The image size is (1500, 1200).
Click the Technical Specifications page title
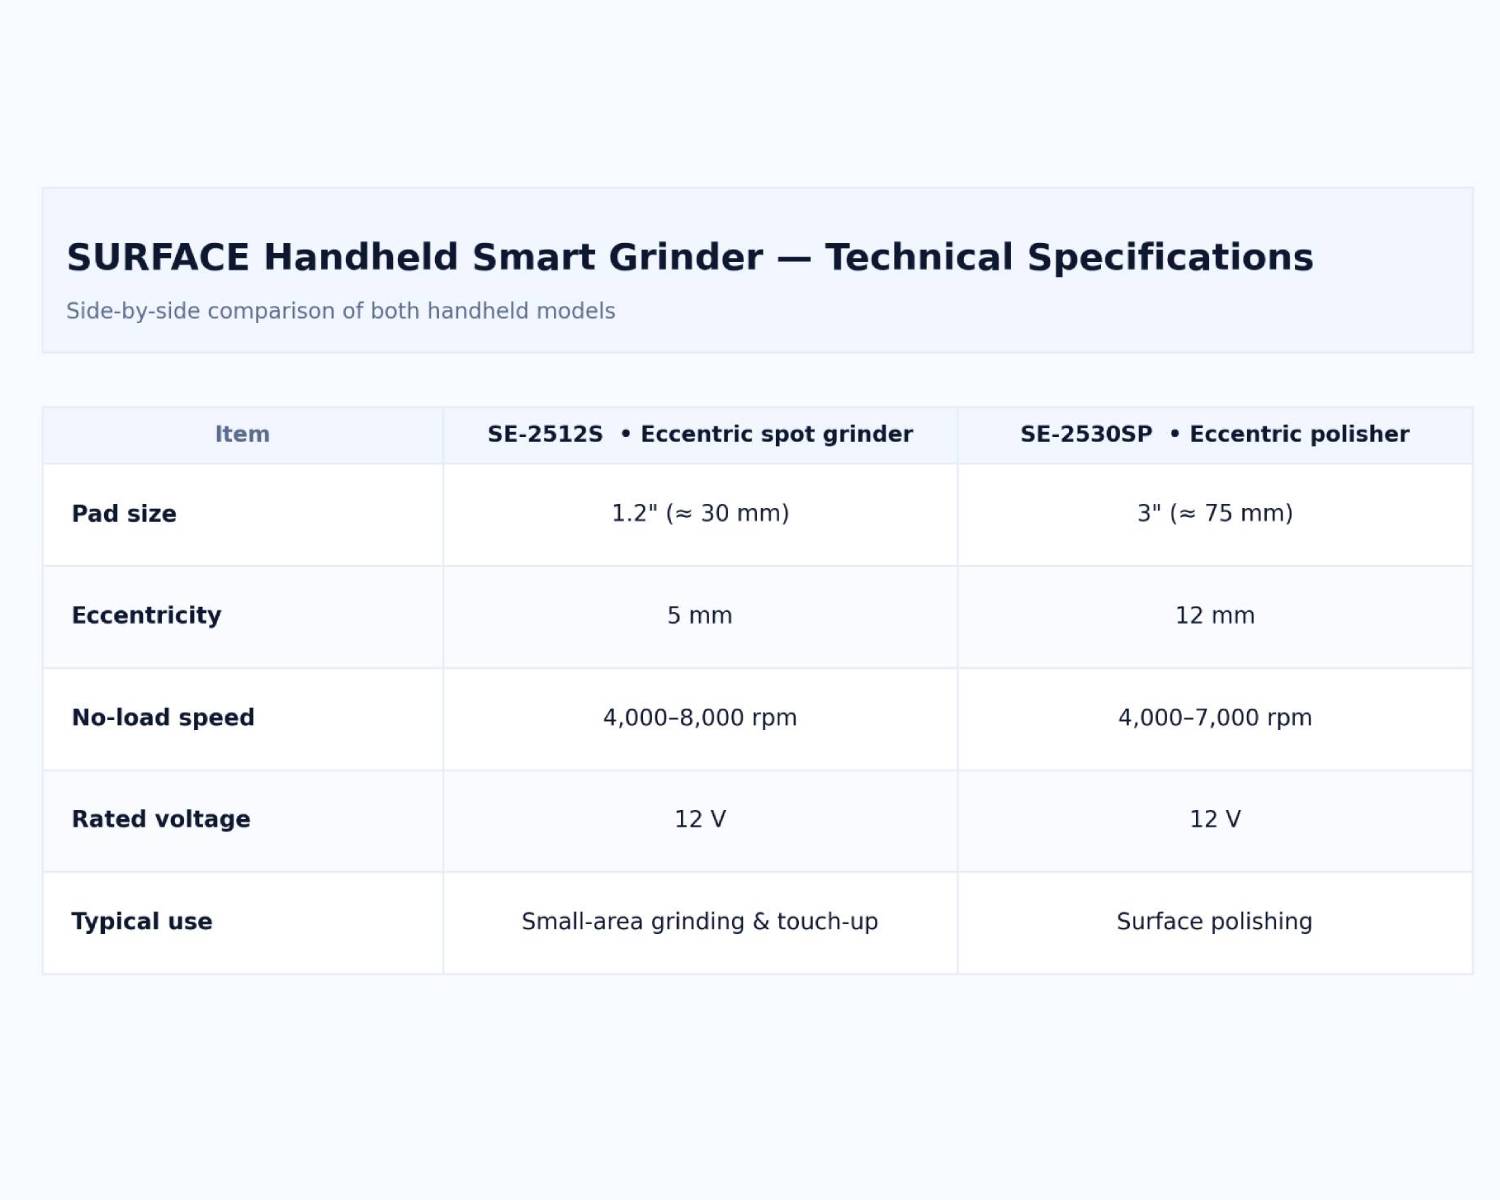pyautogui.click(x=689, y=257)
